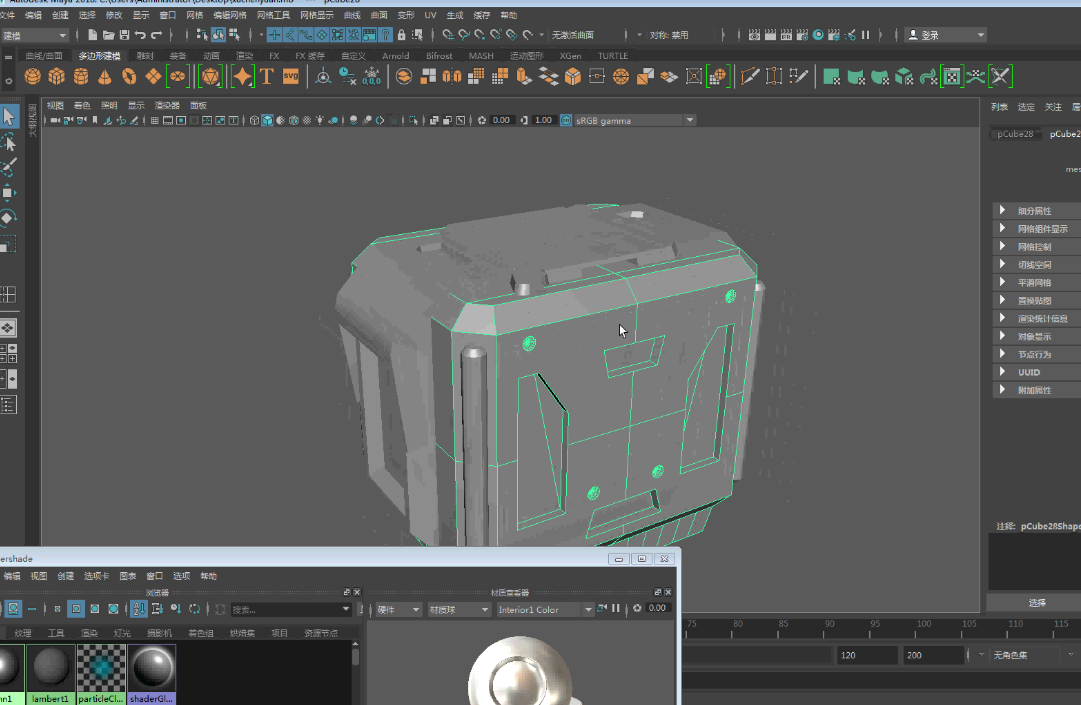Click the polygon sphere shelf icon
1081x705 pixels.
pos(33,76)
